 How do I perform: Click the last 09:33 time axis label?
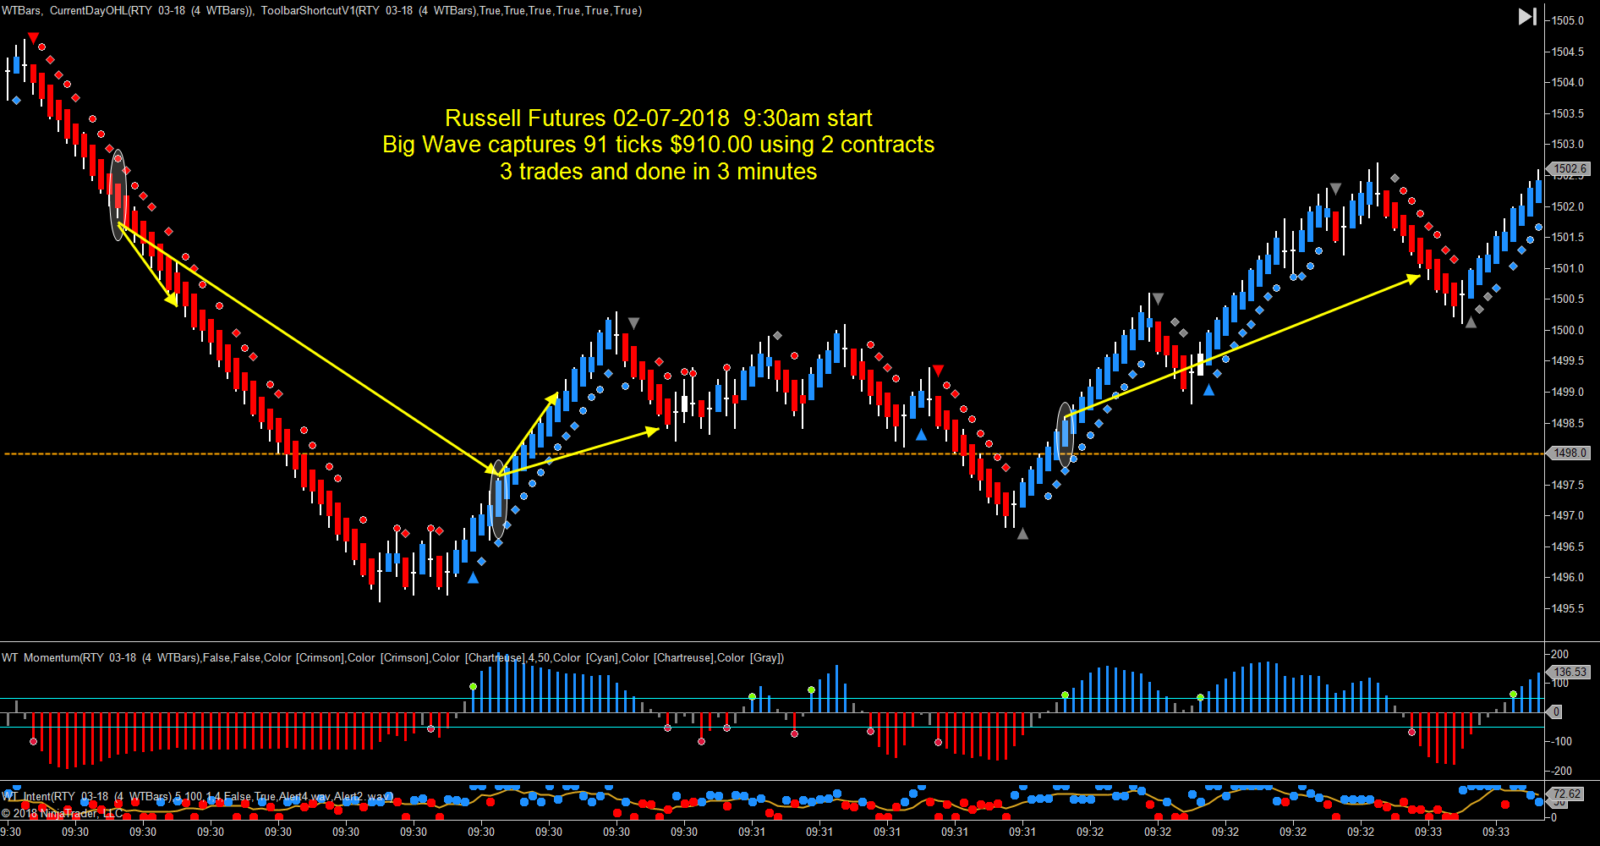[x=1495, y=832]
